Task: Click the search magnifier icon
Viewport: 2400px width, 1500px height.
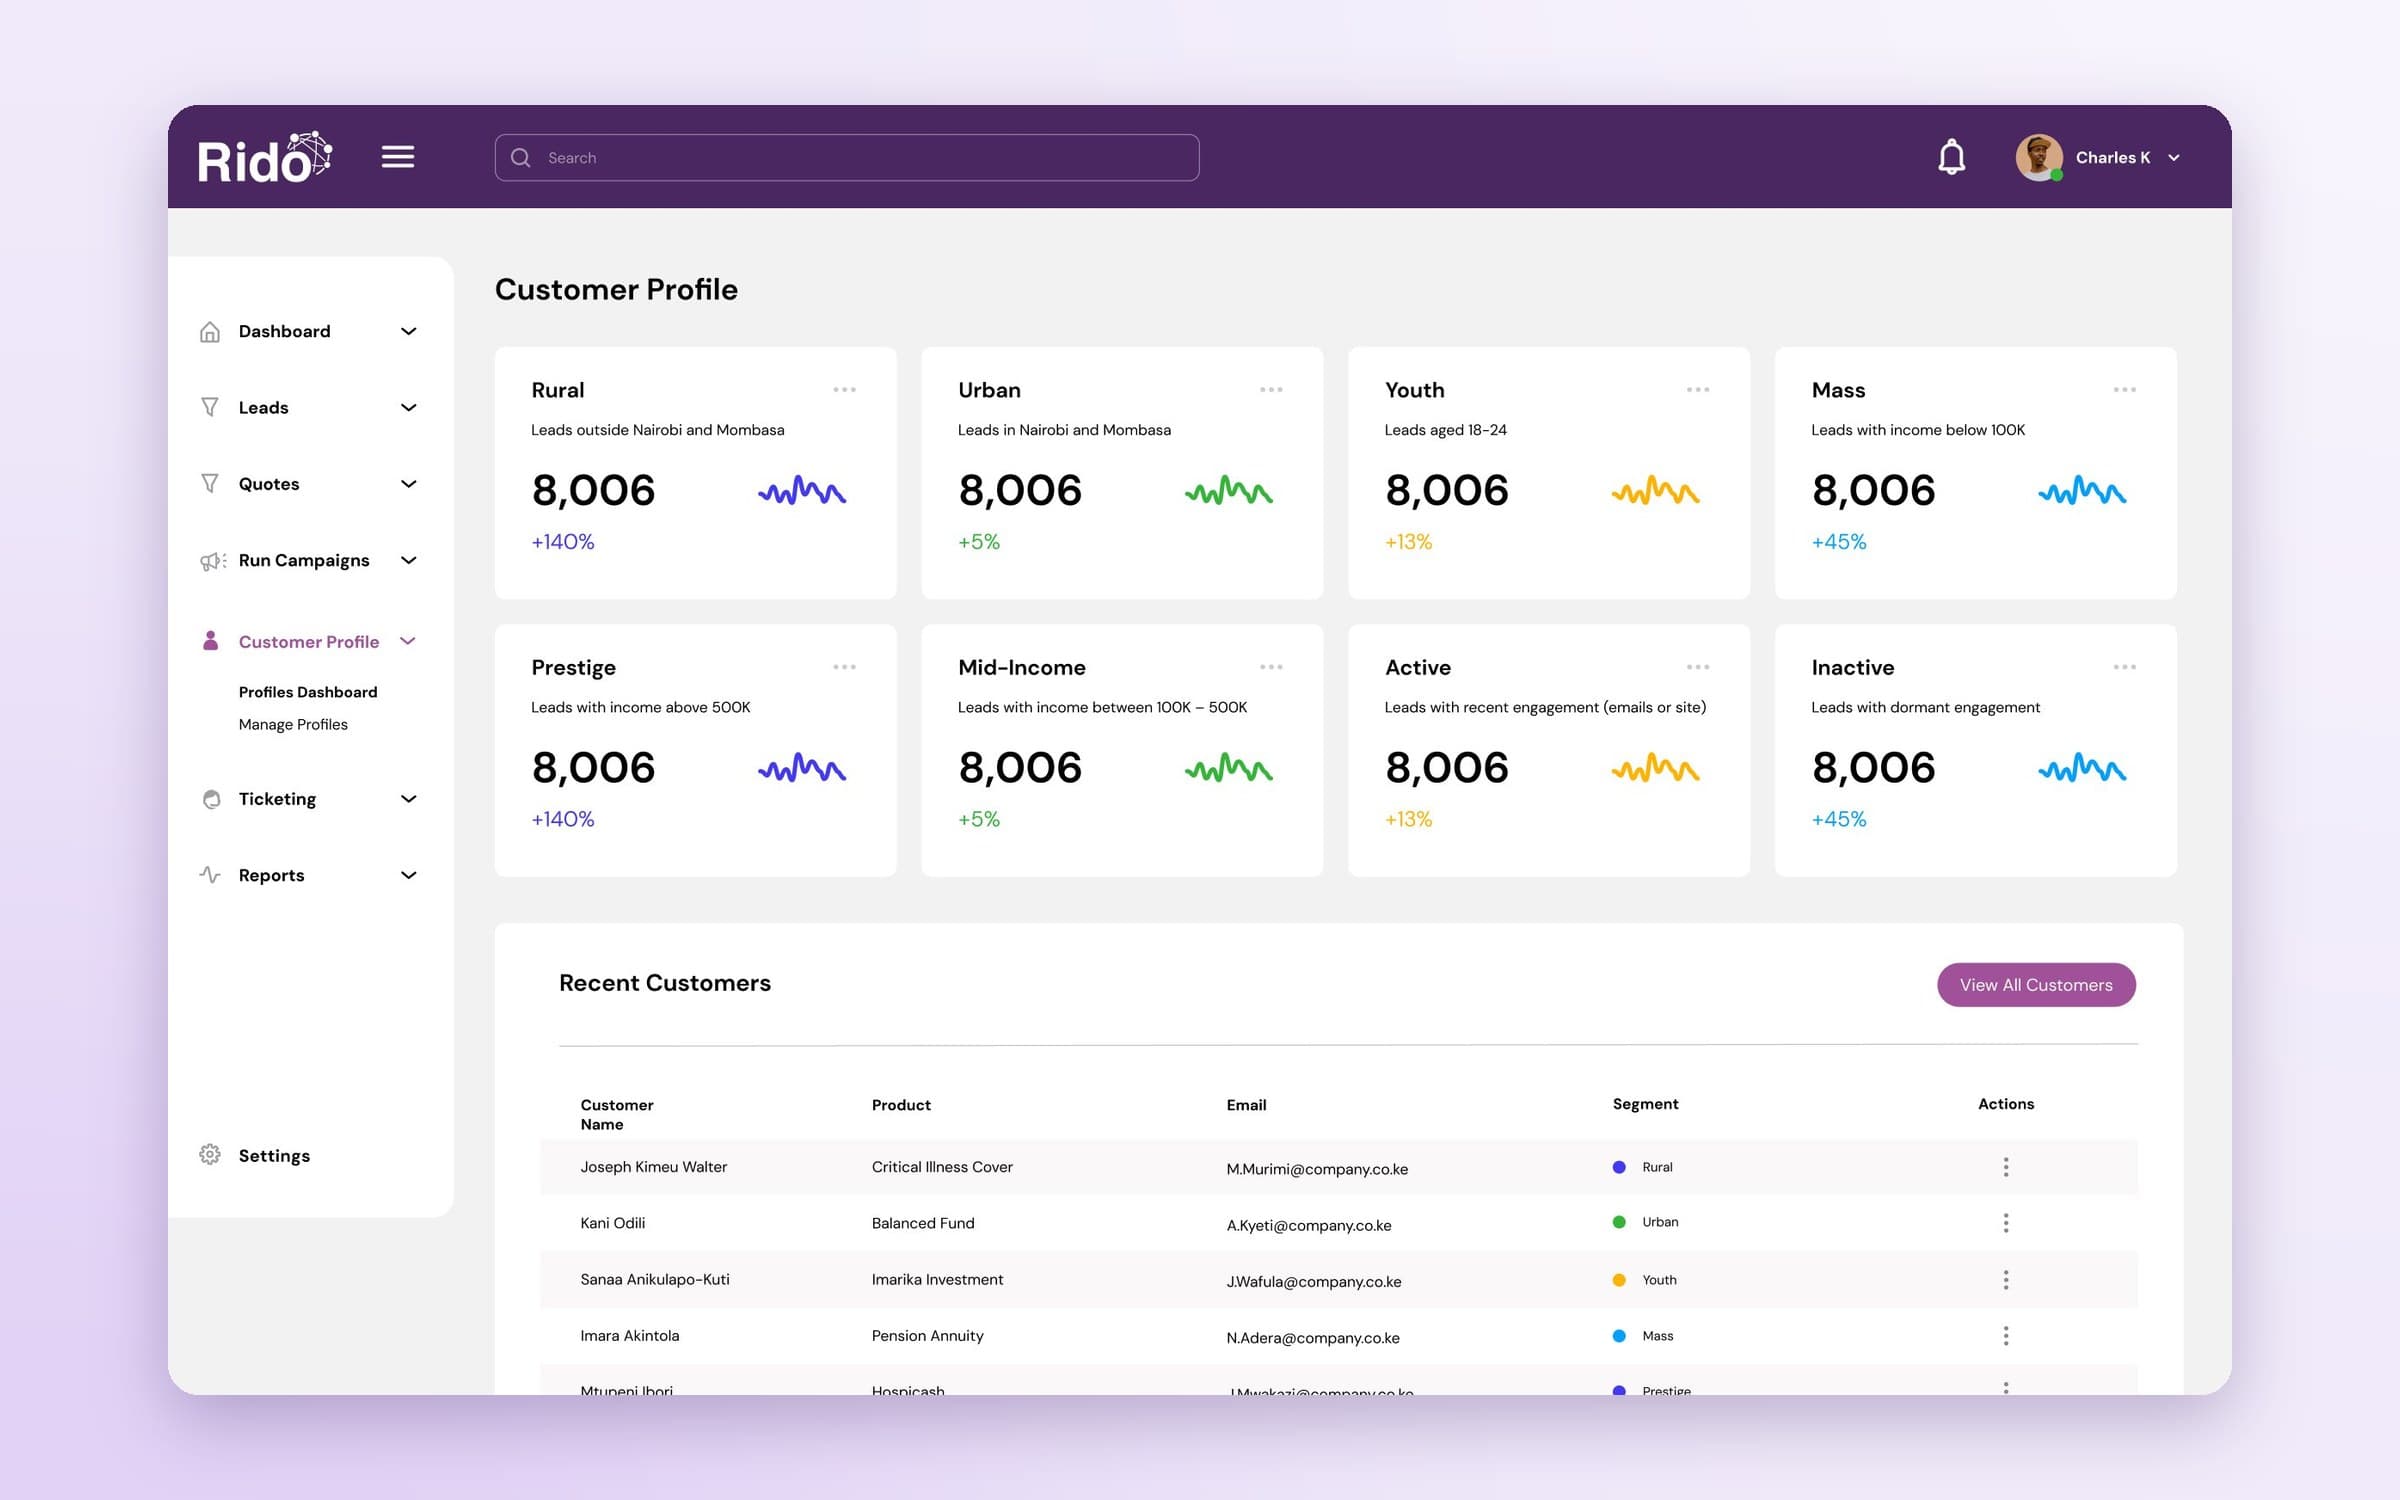Action: (521, 158)
